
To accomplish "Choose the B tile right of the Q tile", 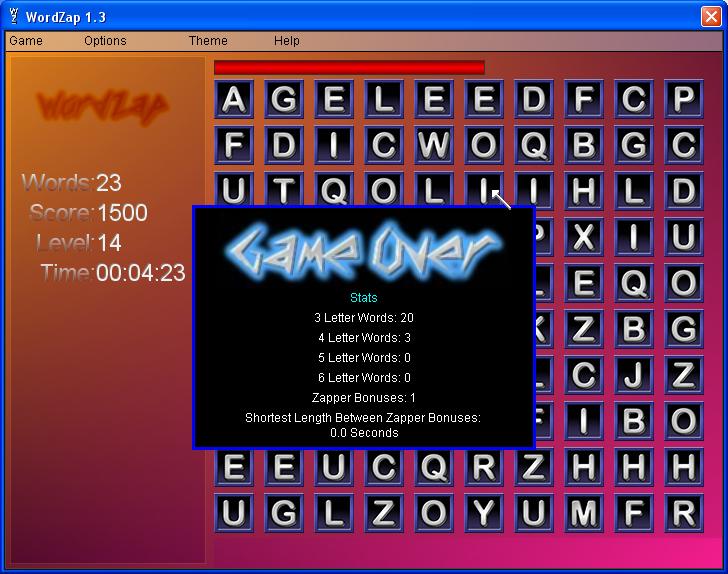I will pos(584,145).
